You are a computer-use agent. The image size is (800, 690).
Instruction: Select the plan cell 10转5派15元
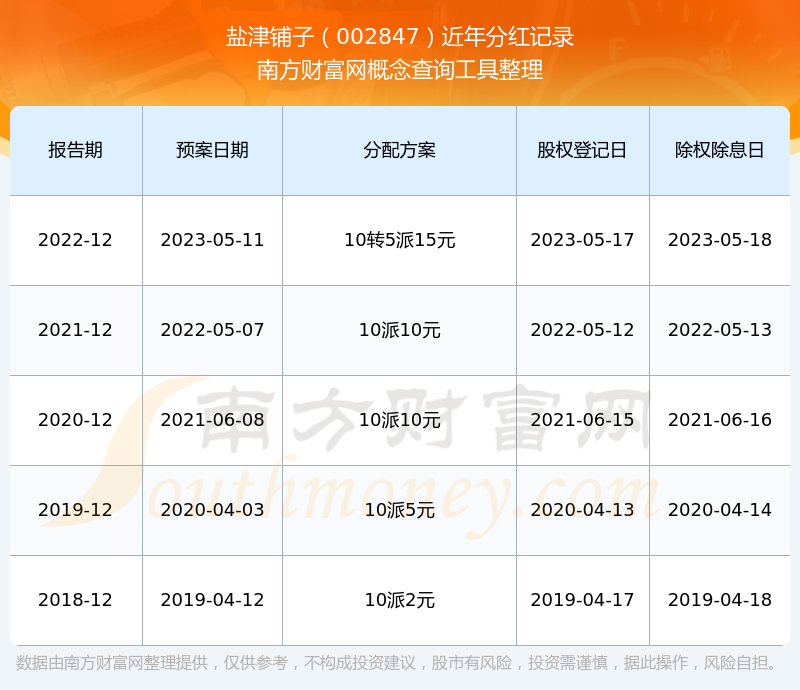coord(399,240)
